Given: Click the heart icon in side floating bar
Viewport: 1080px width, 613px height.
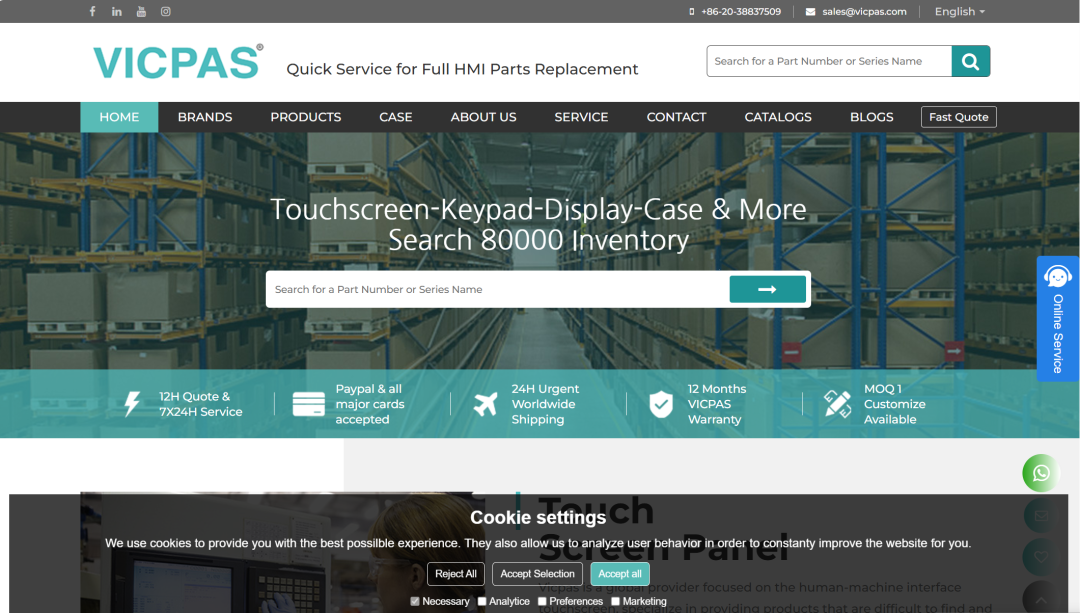Looking at the screenshot, I should click(1041, 557).
